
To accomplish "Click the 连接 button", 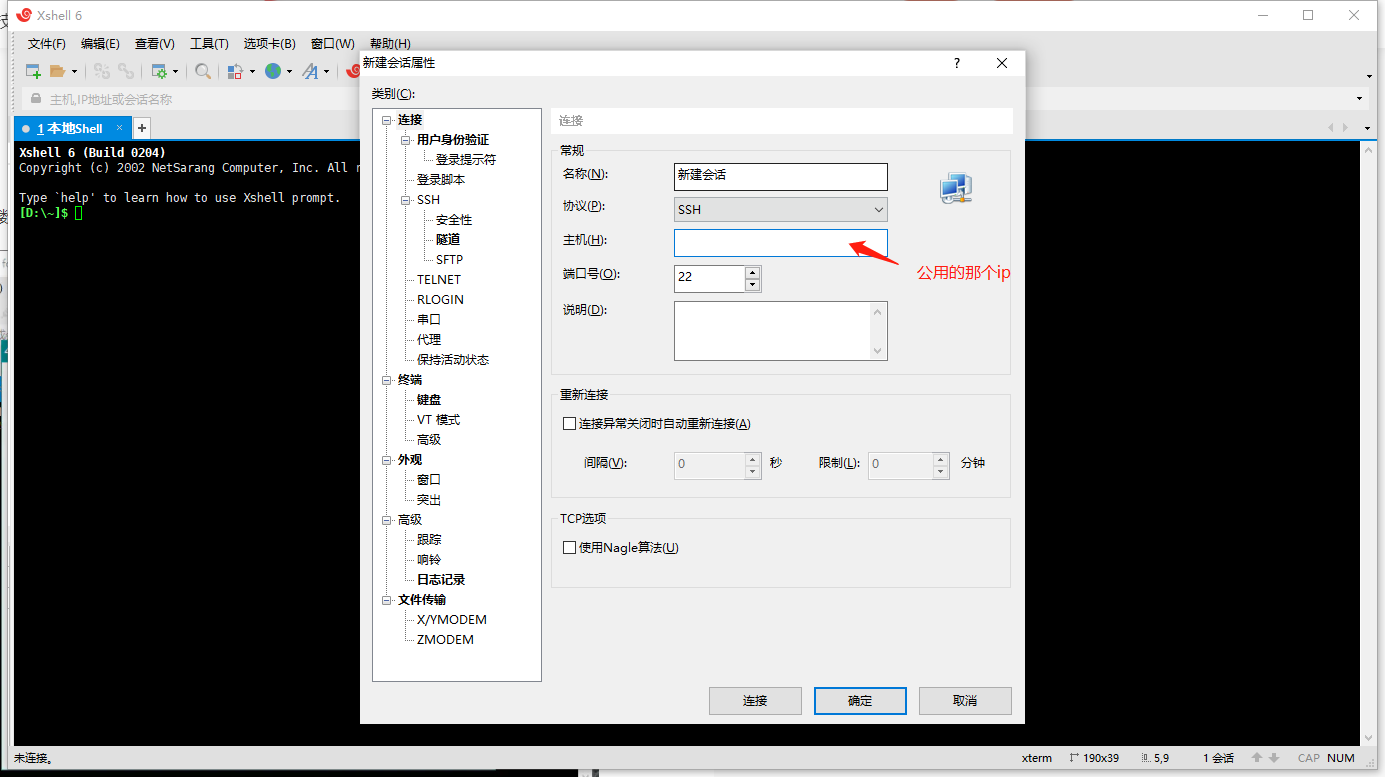I will click(755, 701).
